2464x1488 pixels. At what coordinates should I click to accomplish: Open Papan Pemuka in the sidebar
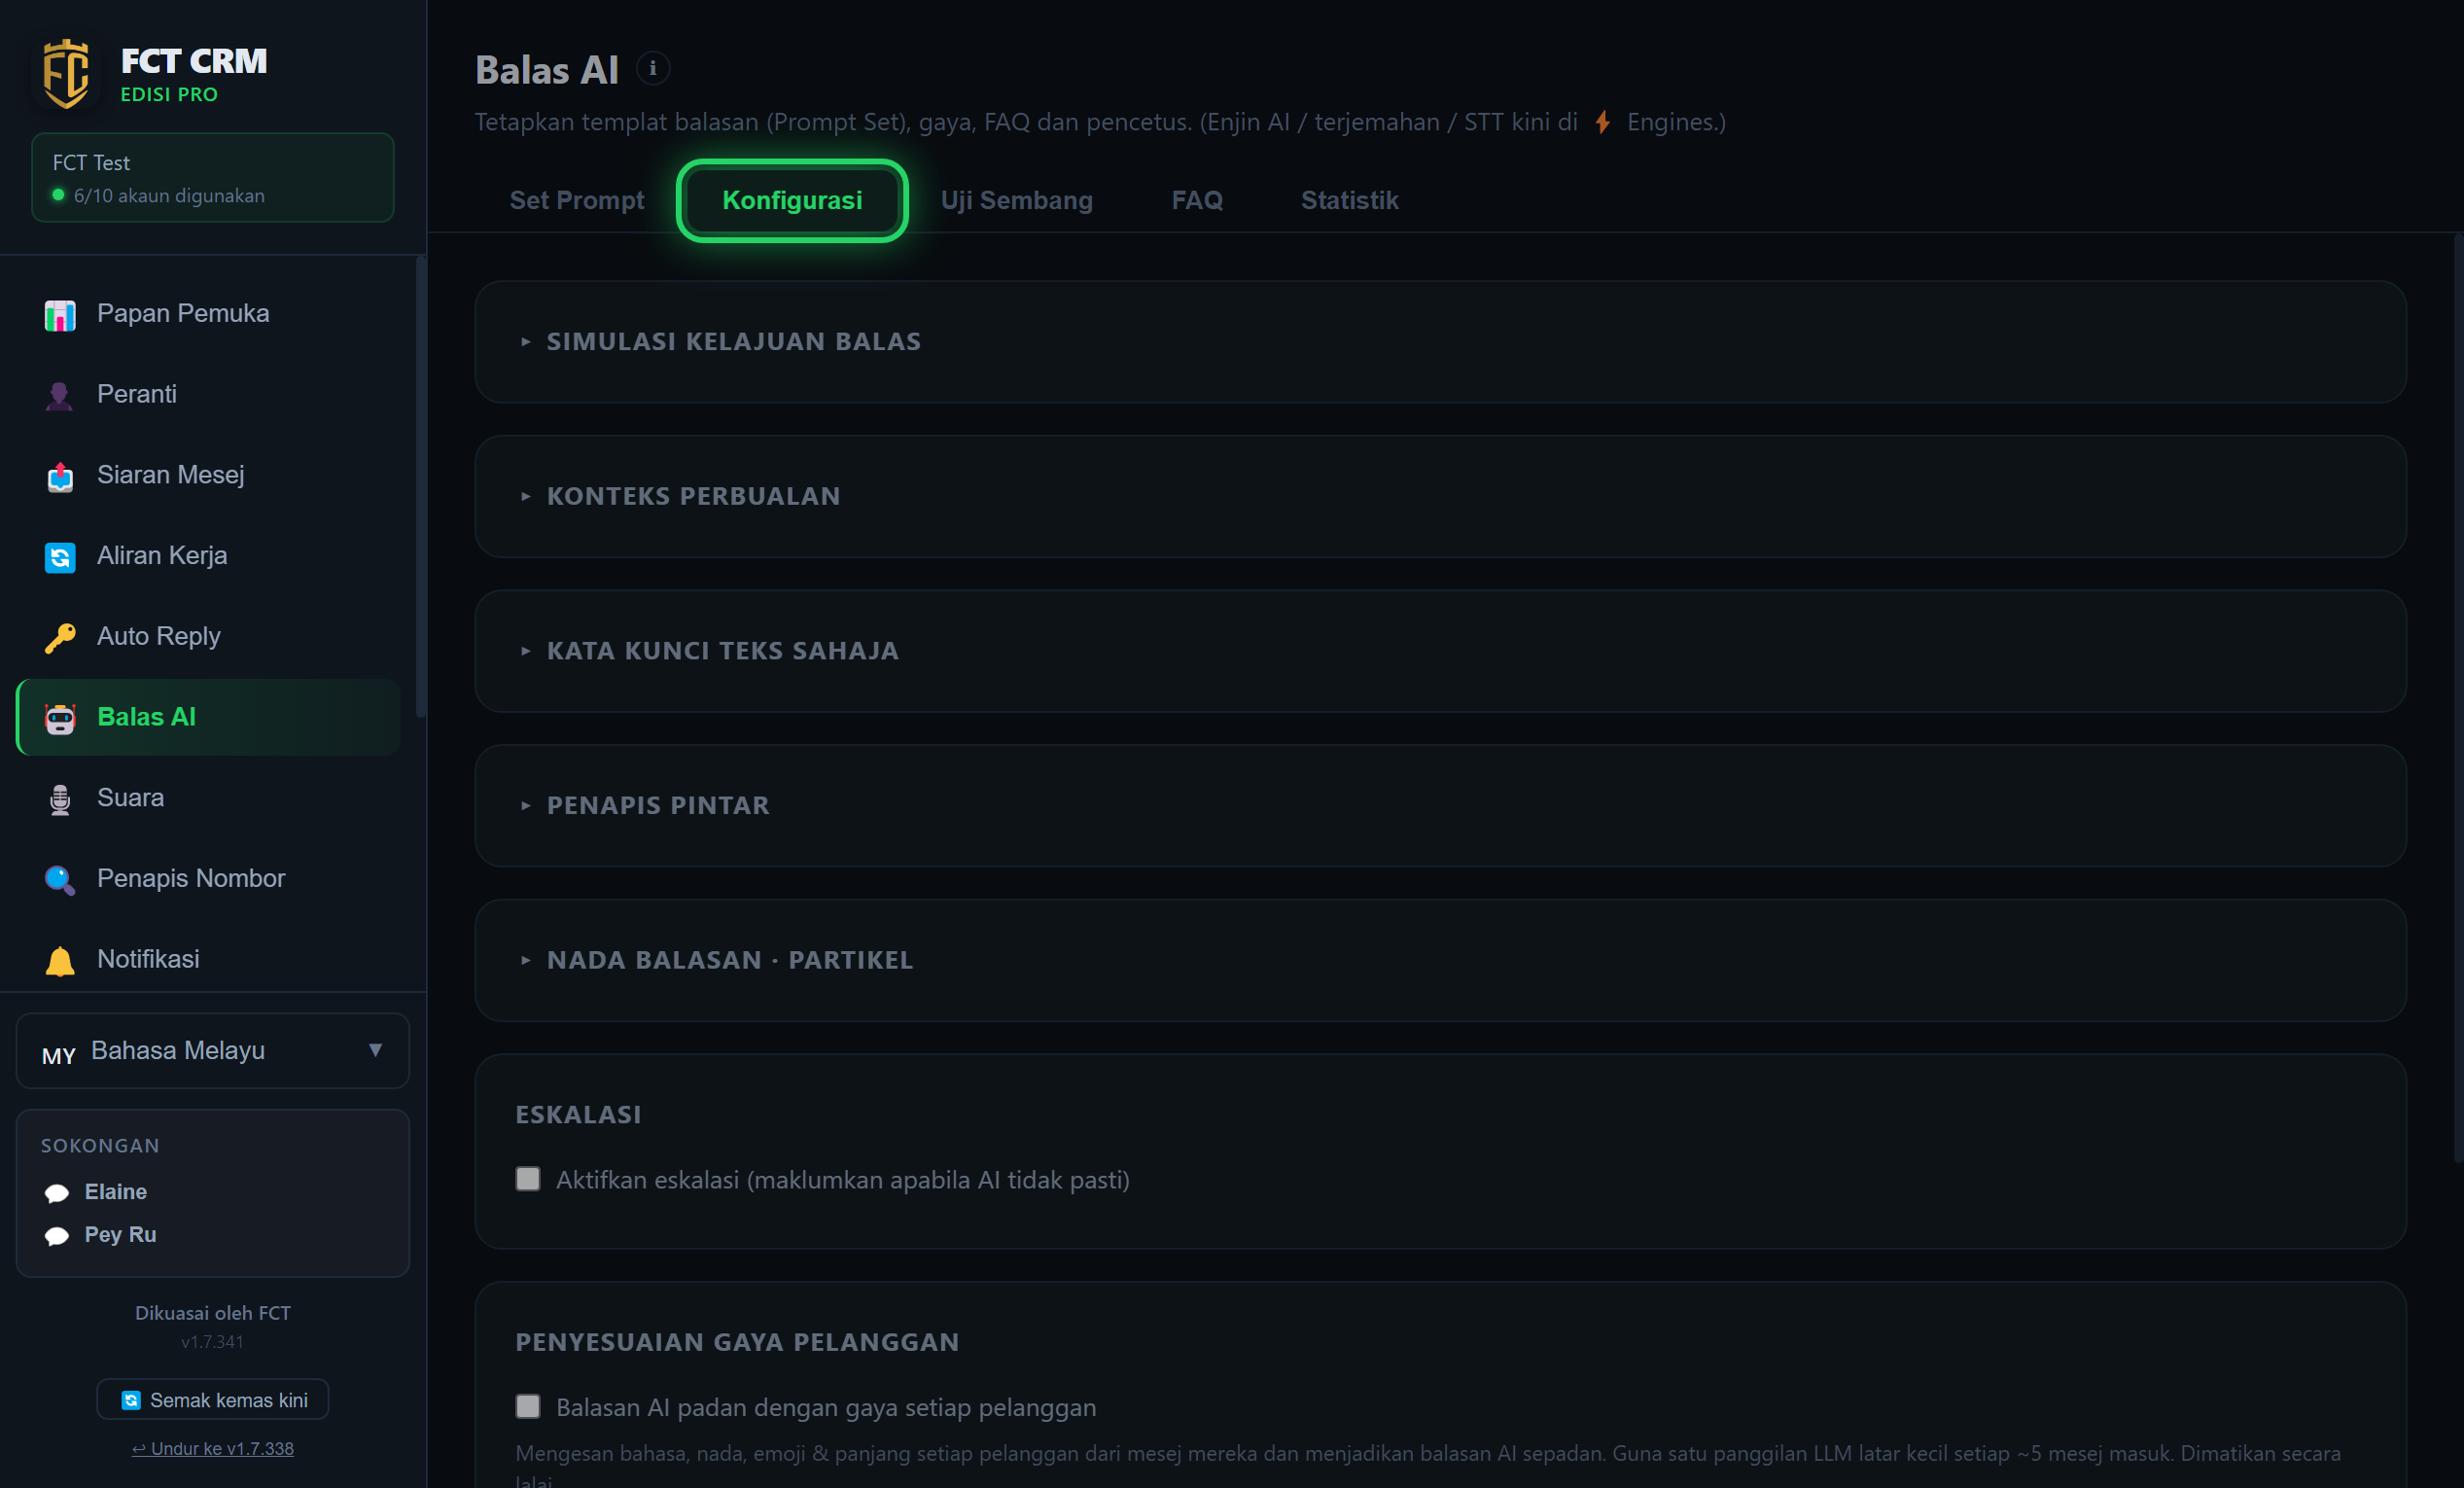pyautogui.click(x=208, y=314)
